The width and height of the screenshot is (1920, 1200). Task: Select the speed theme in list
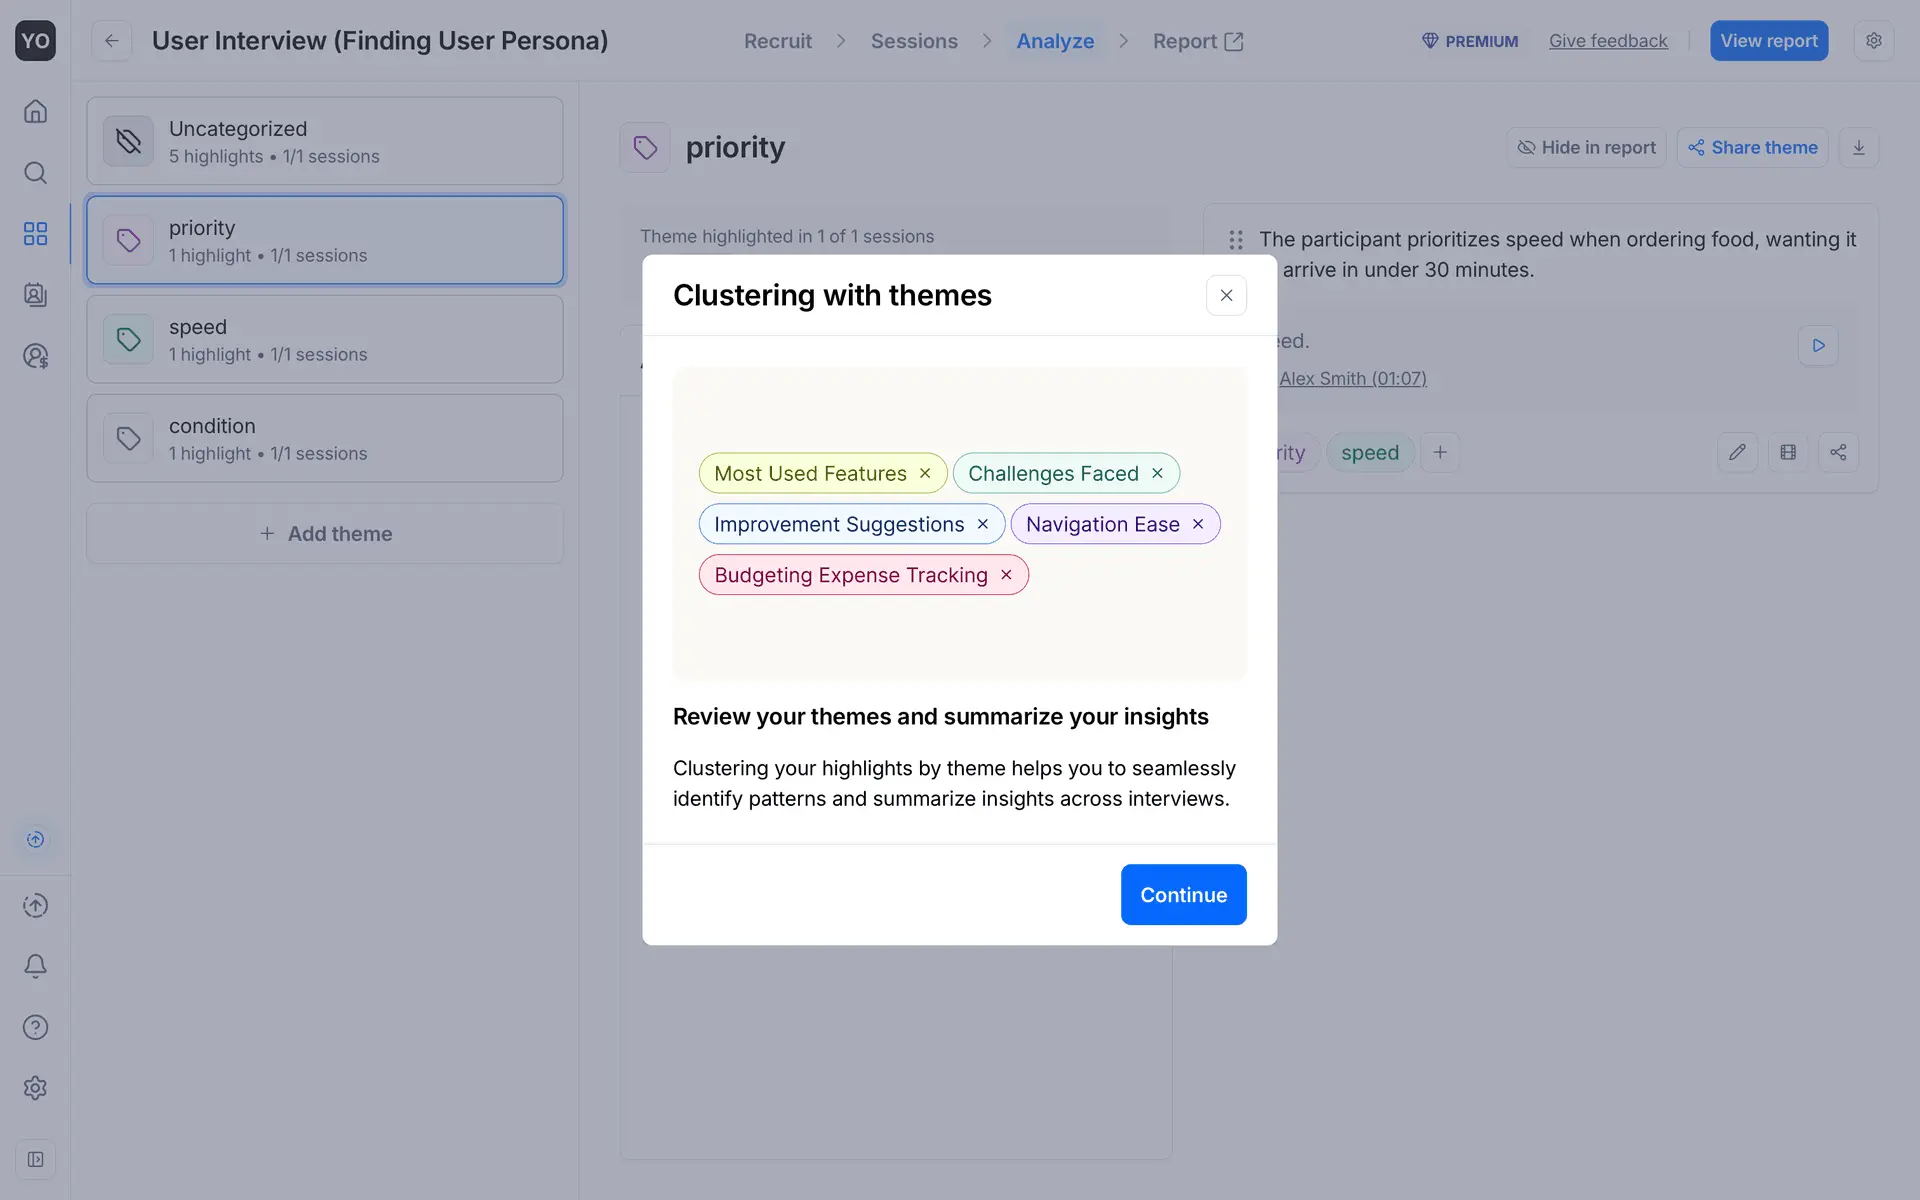325,340
